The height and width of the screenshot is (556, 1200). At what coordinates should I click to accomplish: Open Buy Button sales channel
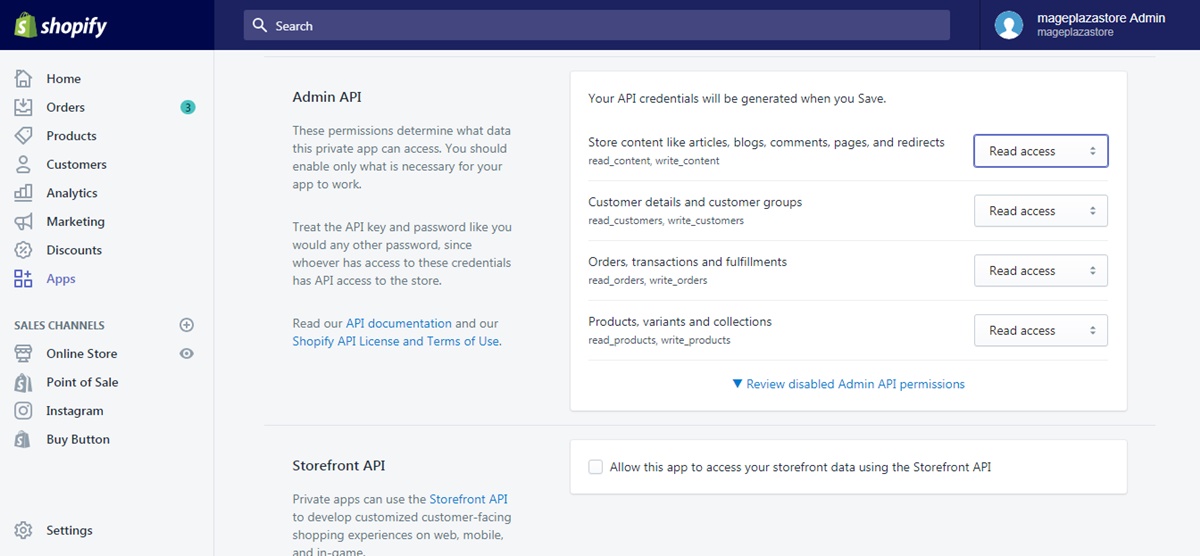(78, 439)
